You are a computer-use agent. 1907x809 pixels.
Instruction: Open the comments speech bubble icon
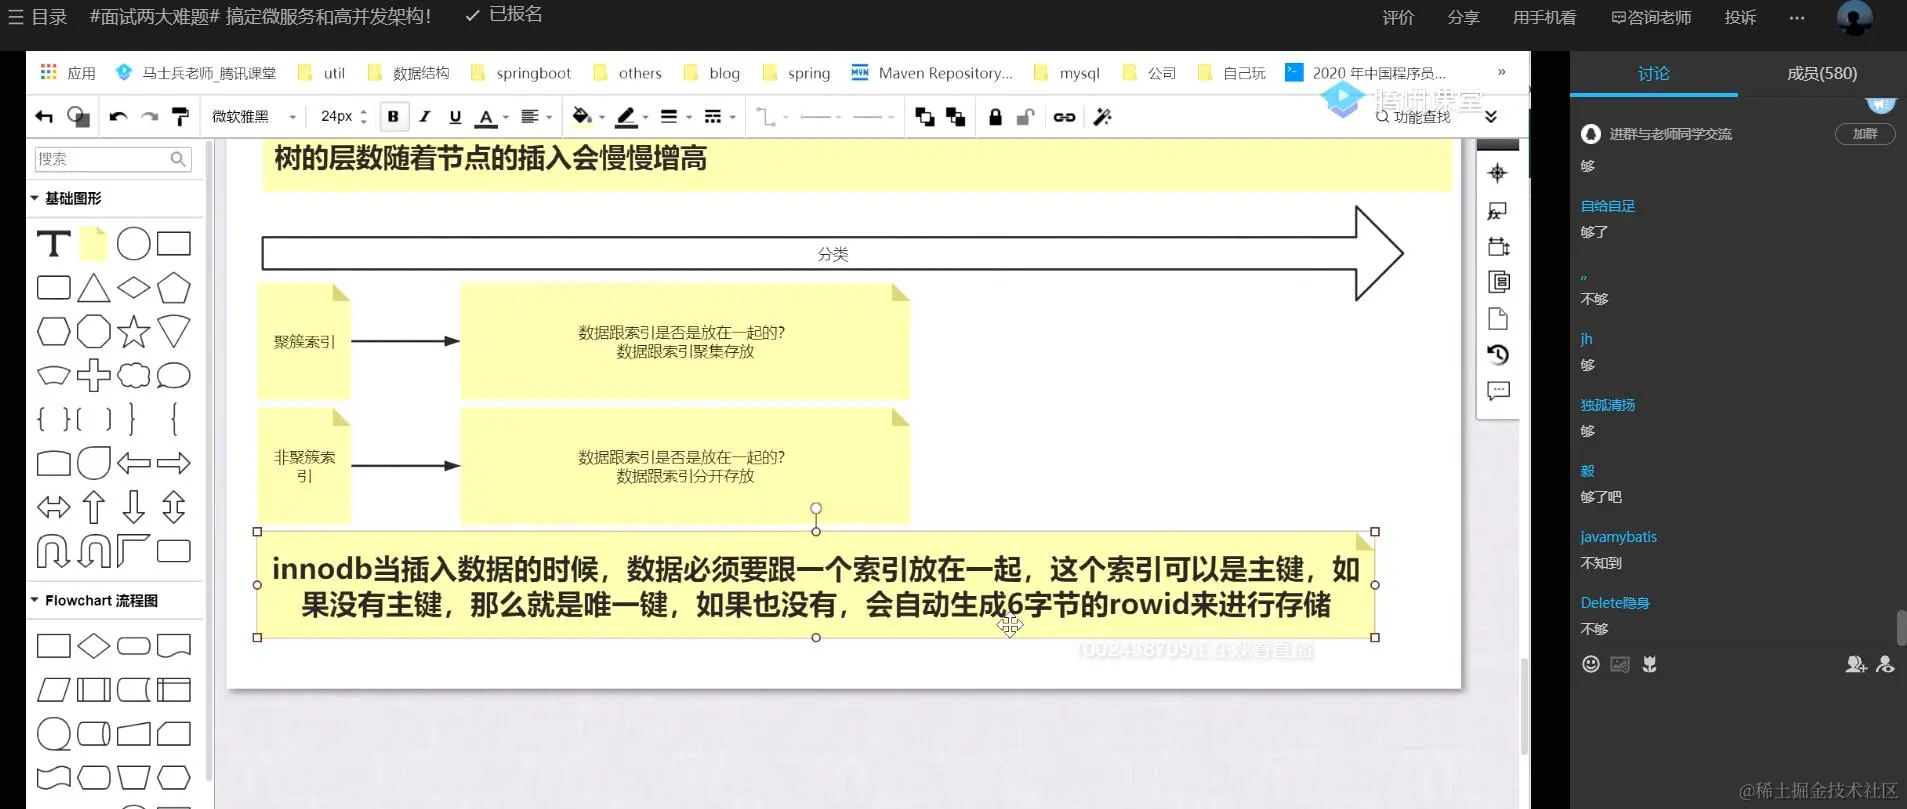pyautogui.click(x=1497, y=391)
